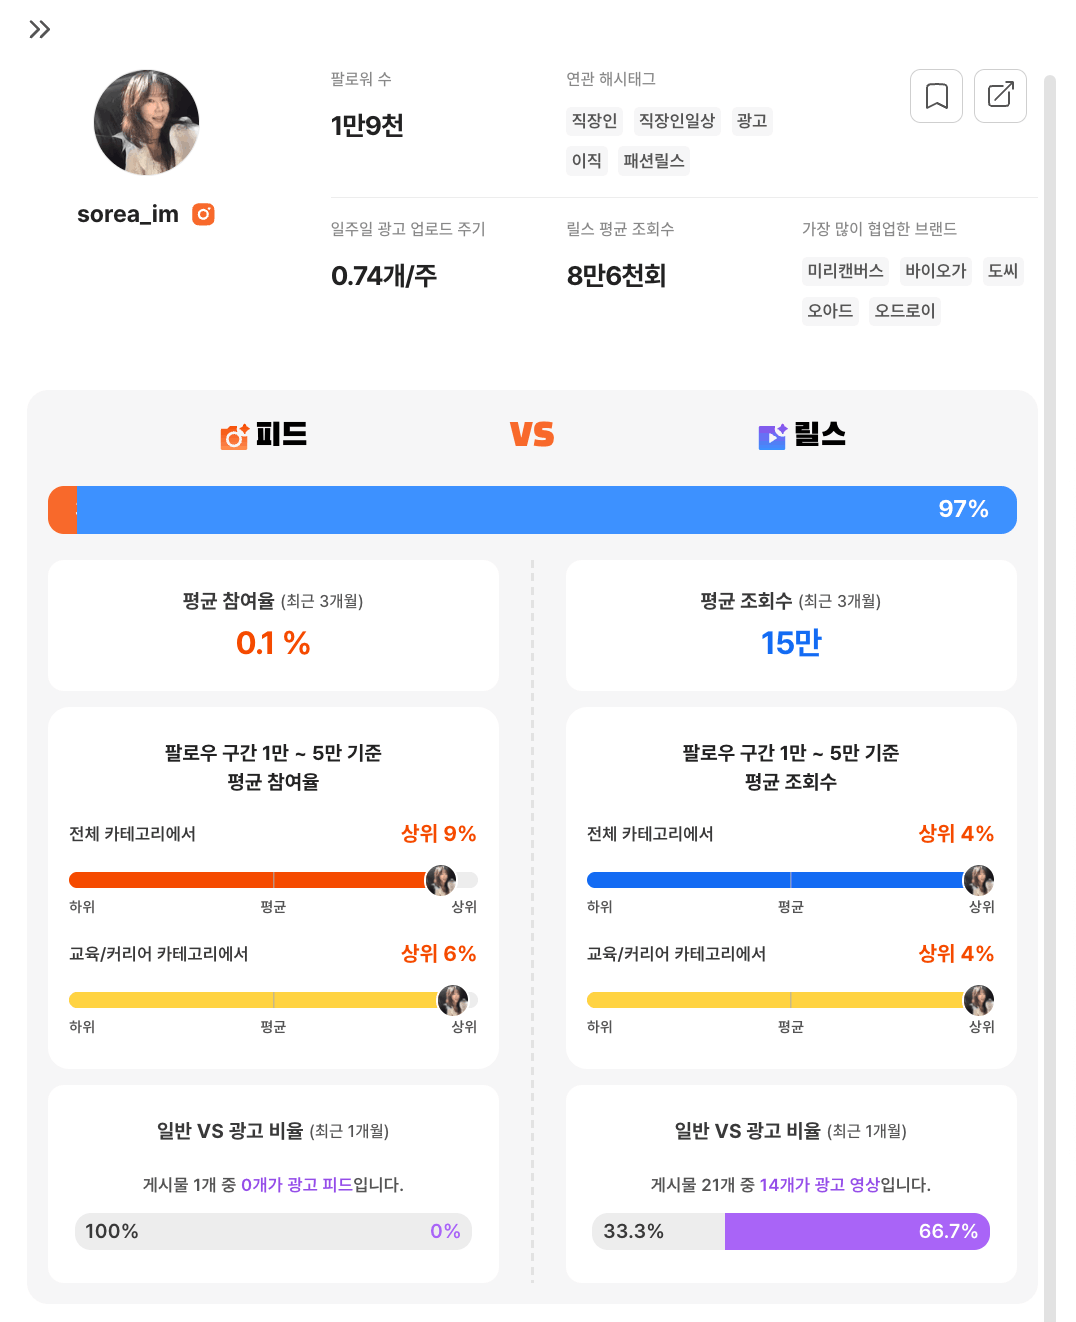Click the Instagram icon beside sorea_im
The image size is (1076, 1322).
pyautogui.click(x=203, y=214)
